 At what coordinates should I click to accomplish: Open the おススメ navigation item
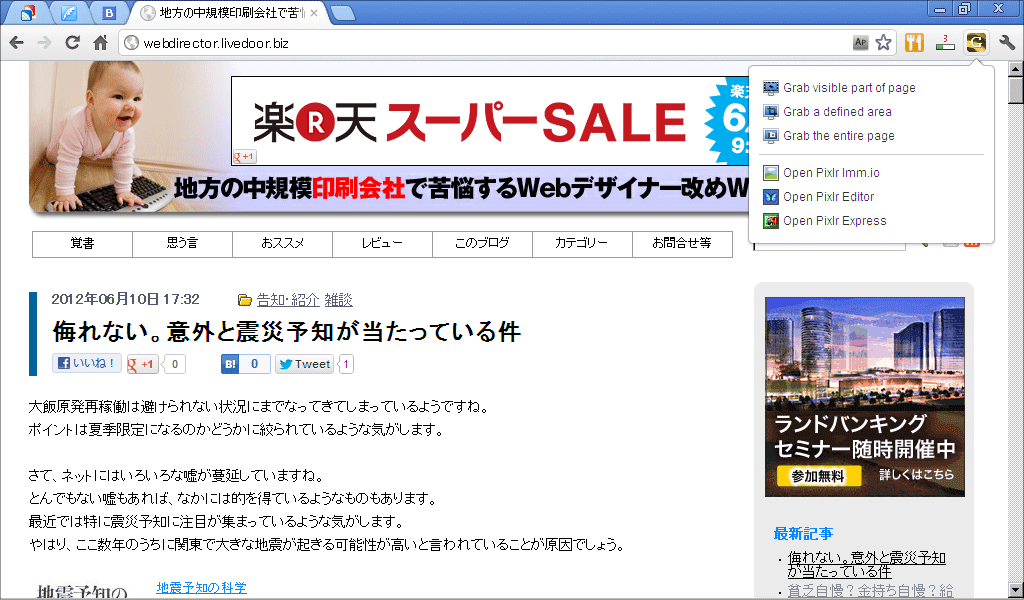click(x=282, y=244)
